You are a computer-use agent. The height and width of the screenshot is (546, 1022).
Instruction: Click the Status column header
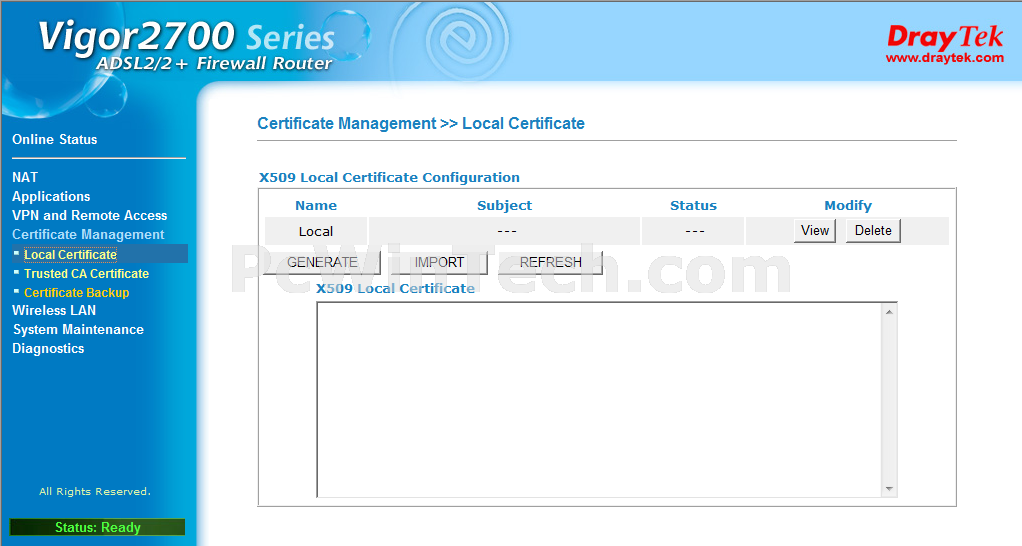pos(694,205)
